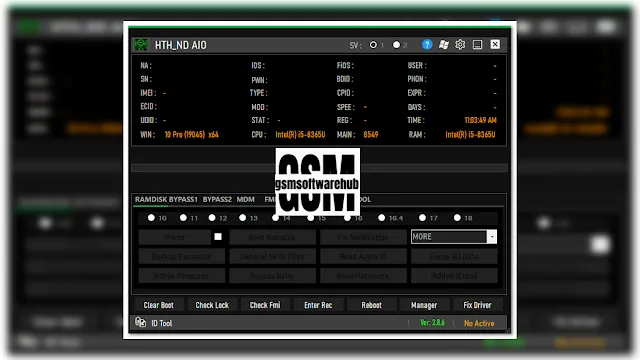640x360 pixels.
Task: Click the Read Apple ID button
Action: 363,256
